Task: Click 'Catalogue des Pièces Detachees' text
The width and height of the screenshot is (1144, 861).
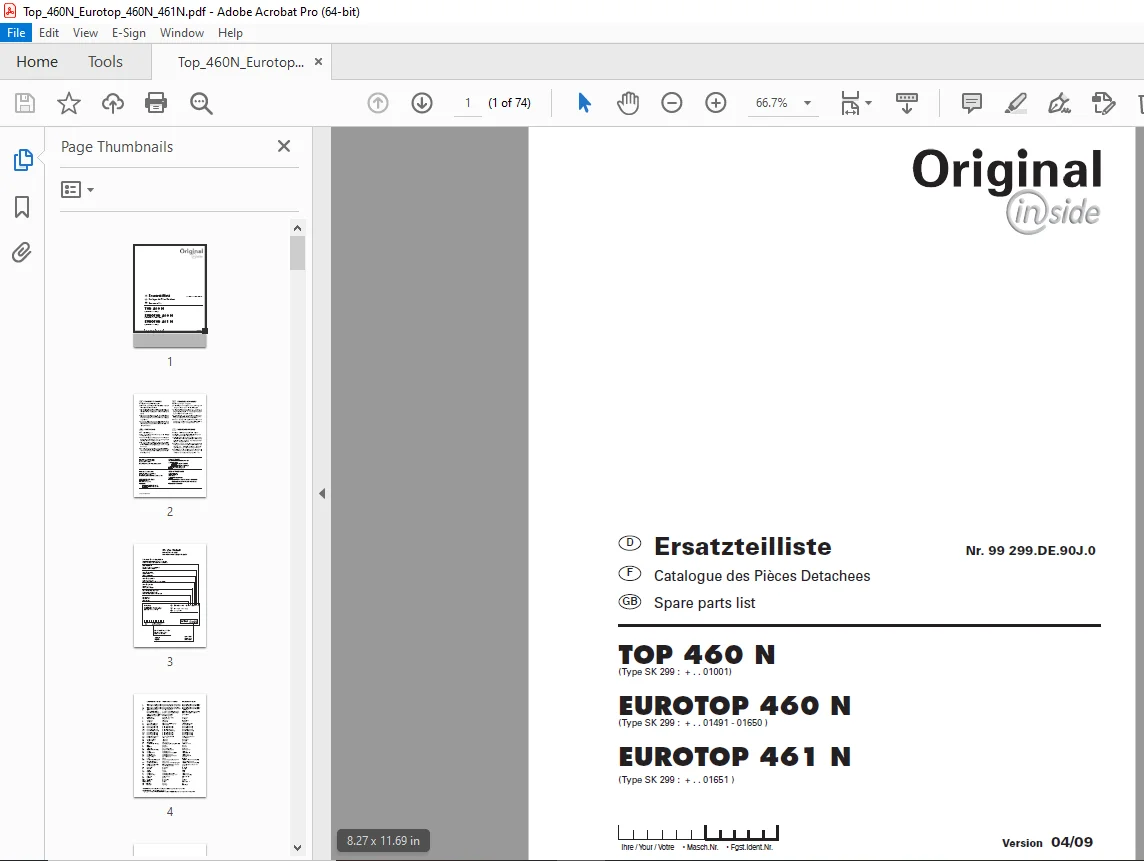Action: point(762,576)
